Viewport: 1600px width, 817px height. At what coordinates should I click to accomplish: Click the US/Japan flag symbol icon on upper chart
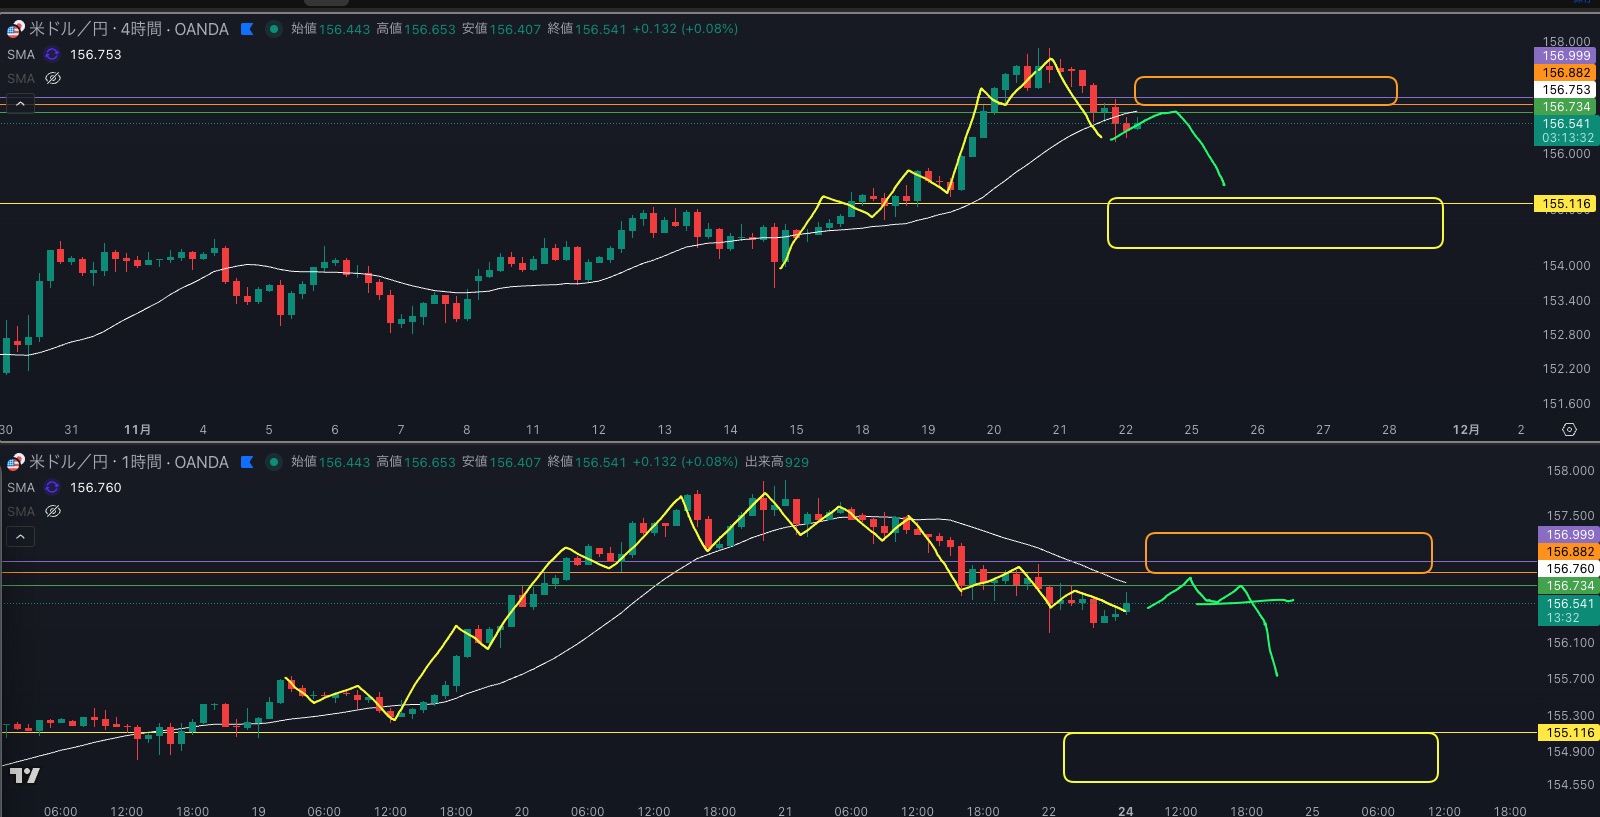(15, 29)
